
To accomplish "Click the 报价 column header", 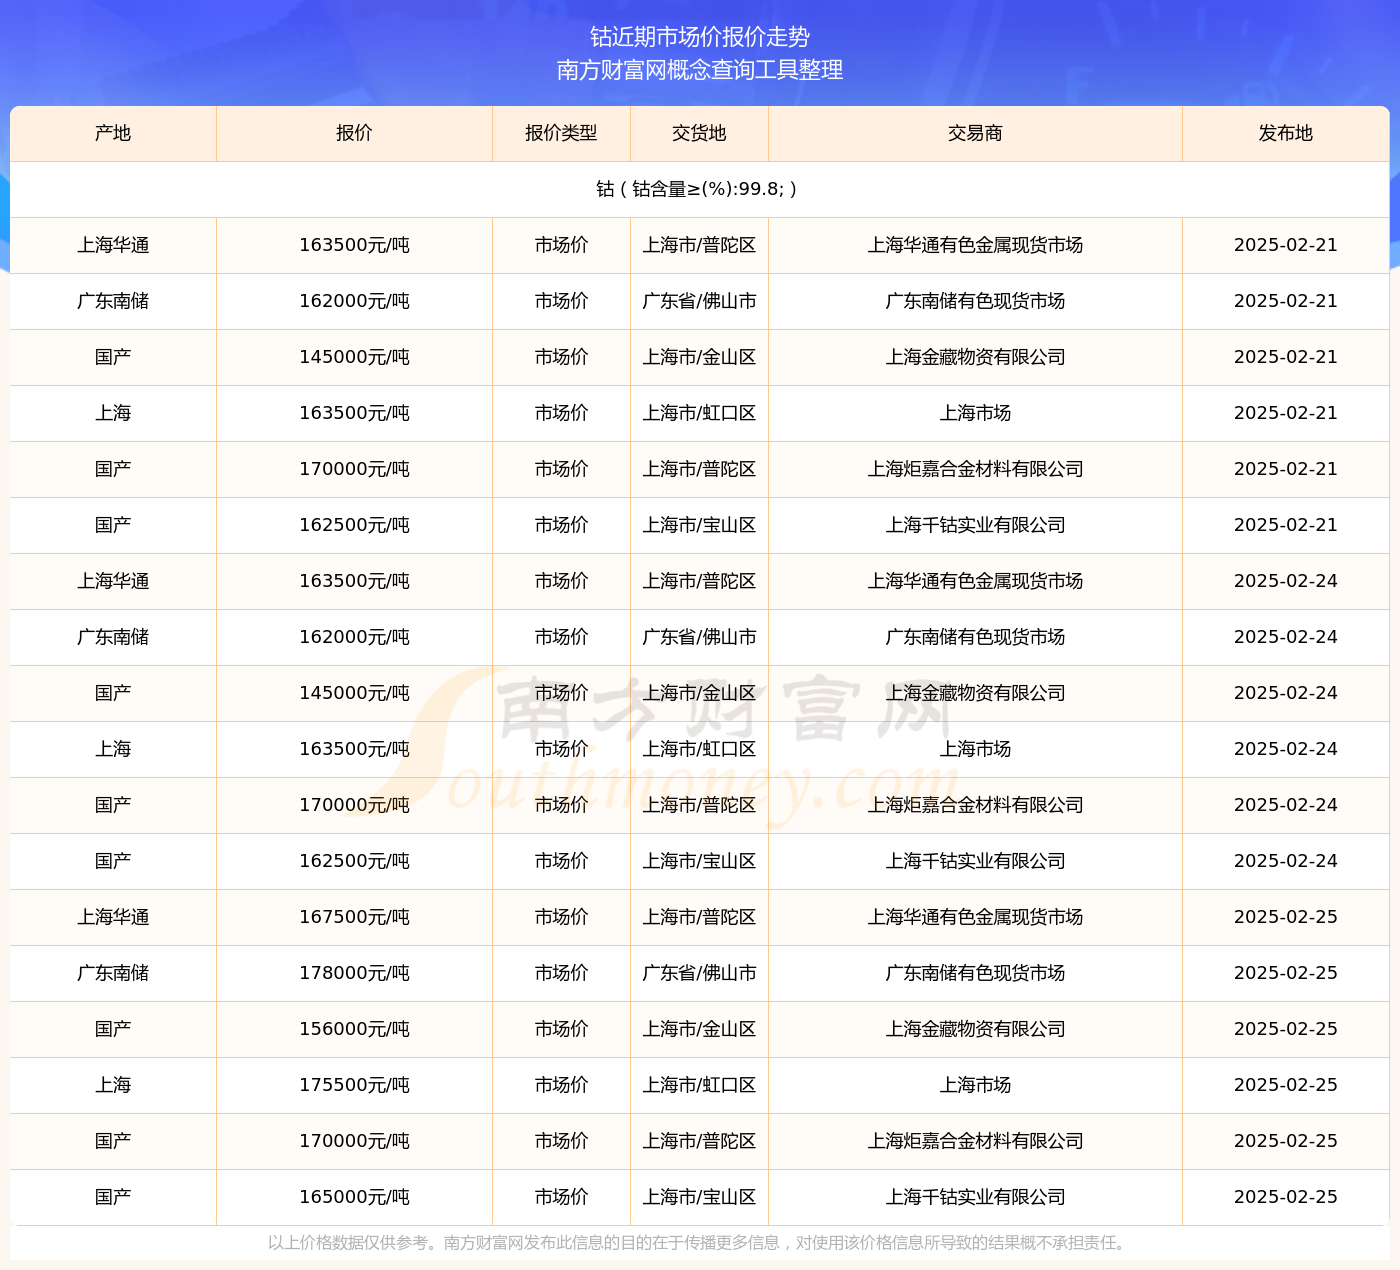I will [x=354, y=133].
